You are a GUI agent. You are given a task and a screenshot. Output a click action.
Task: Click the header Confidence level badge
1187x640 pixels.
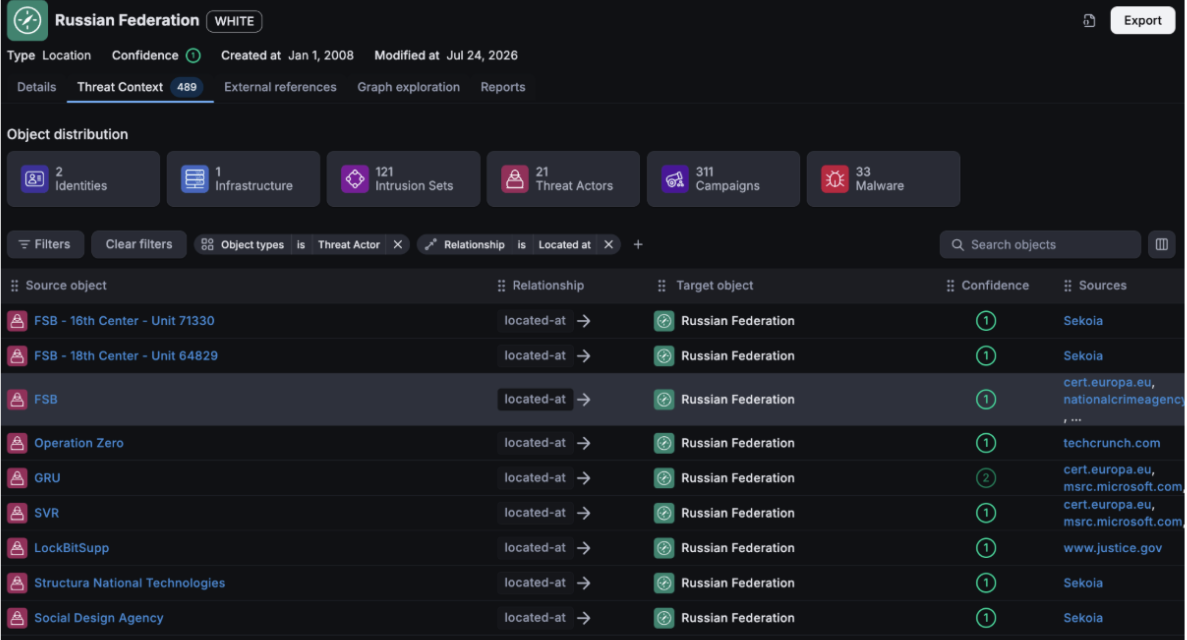click(193, 55)
